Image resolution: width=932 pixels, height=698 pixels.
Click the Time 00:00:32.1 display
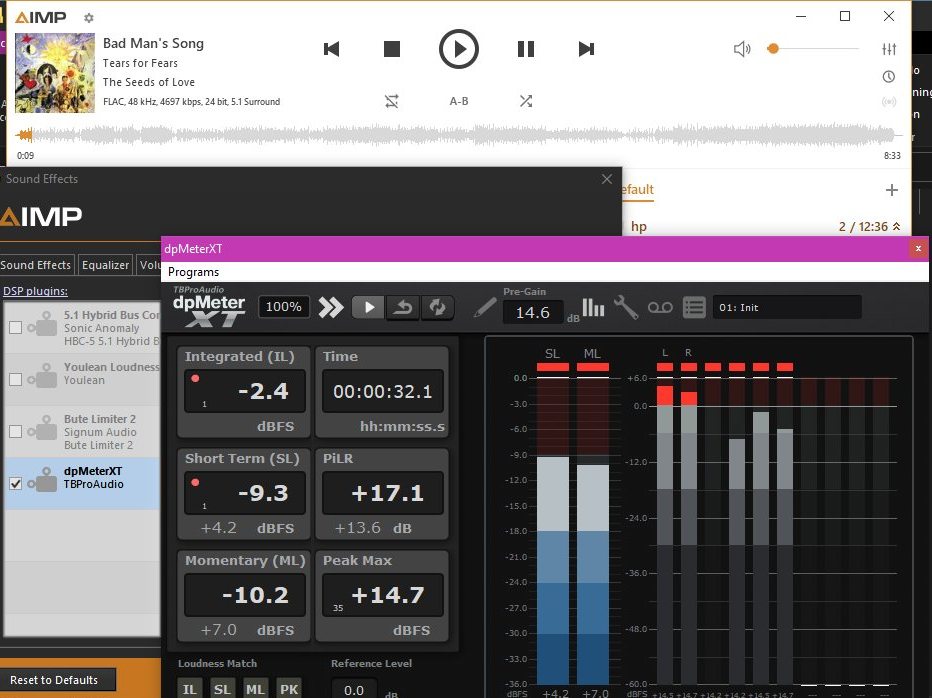(x=383, y=391)
